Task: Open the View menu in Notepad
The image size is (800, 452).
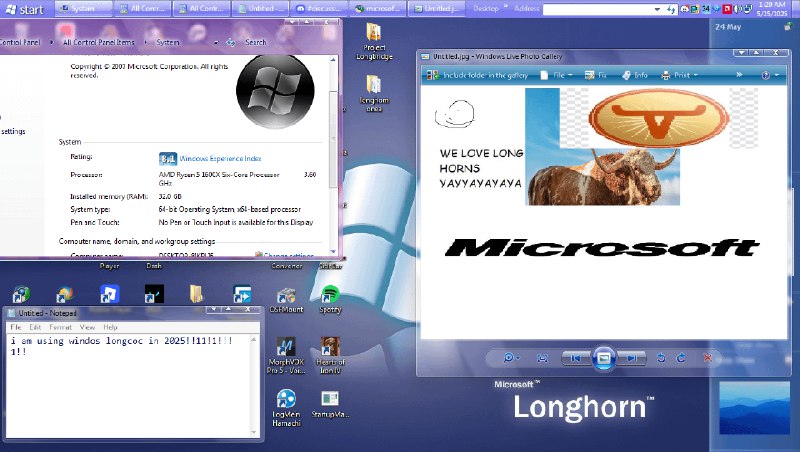Action: click(87, 327)
